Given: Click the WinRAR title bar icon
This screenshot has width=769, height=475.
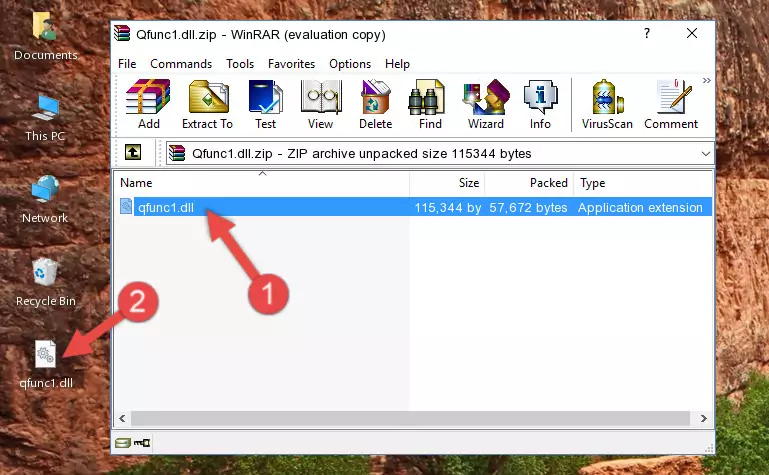Looking at the screenshot, I should tap(122, 33).
